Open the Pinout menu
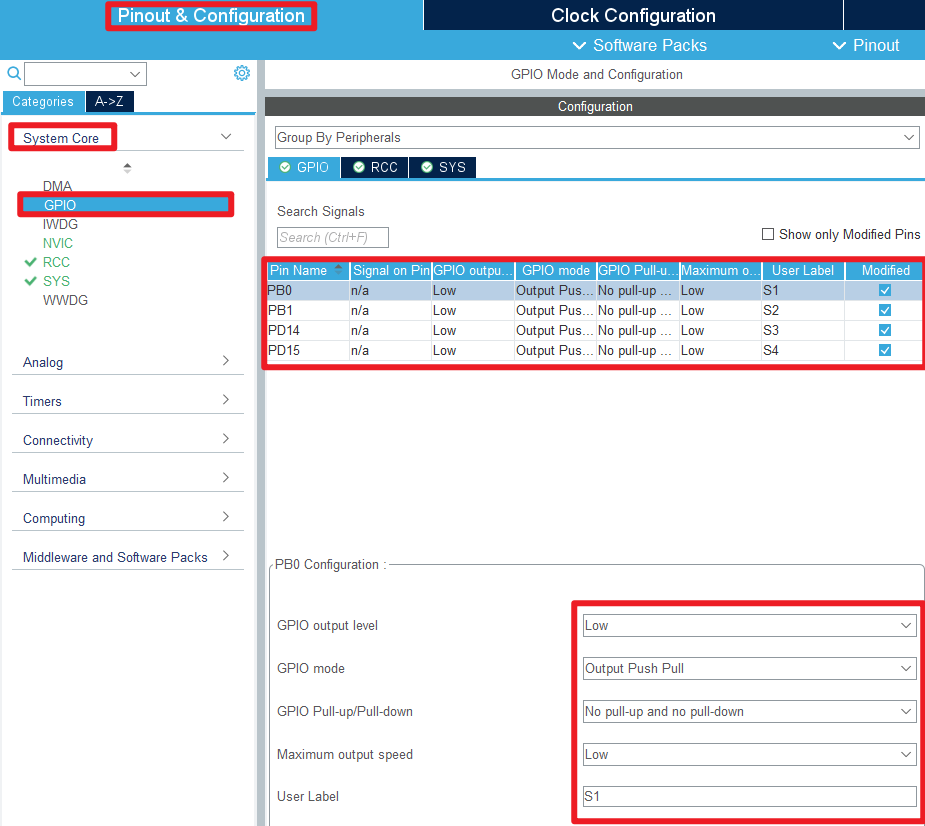 [865, 45]
